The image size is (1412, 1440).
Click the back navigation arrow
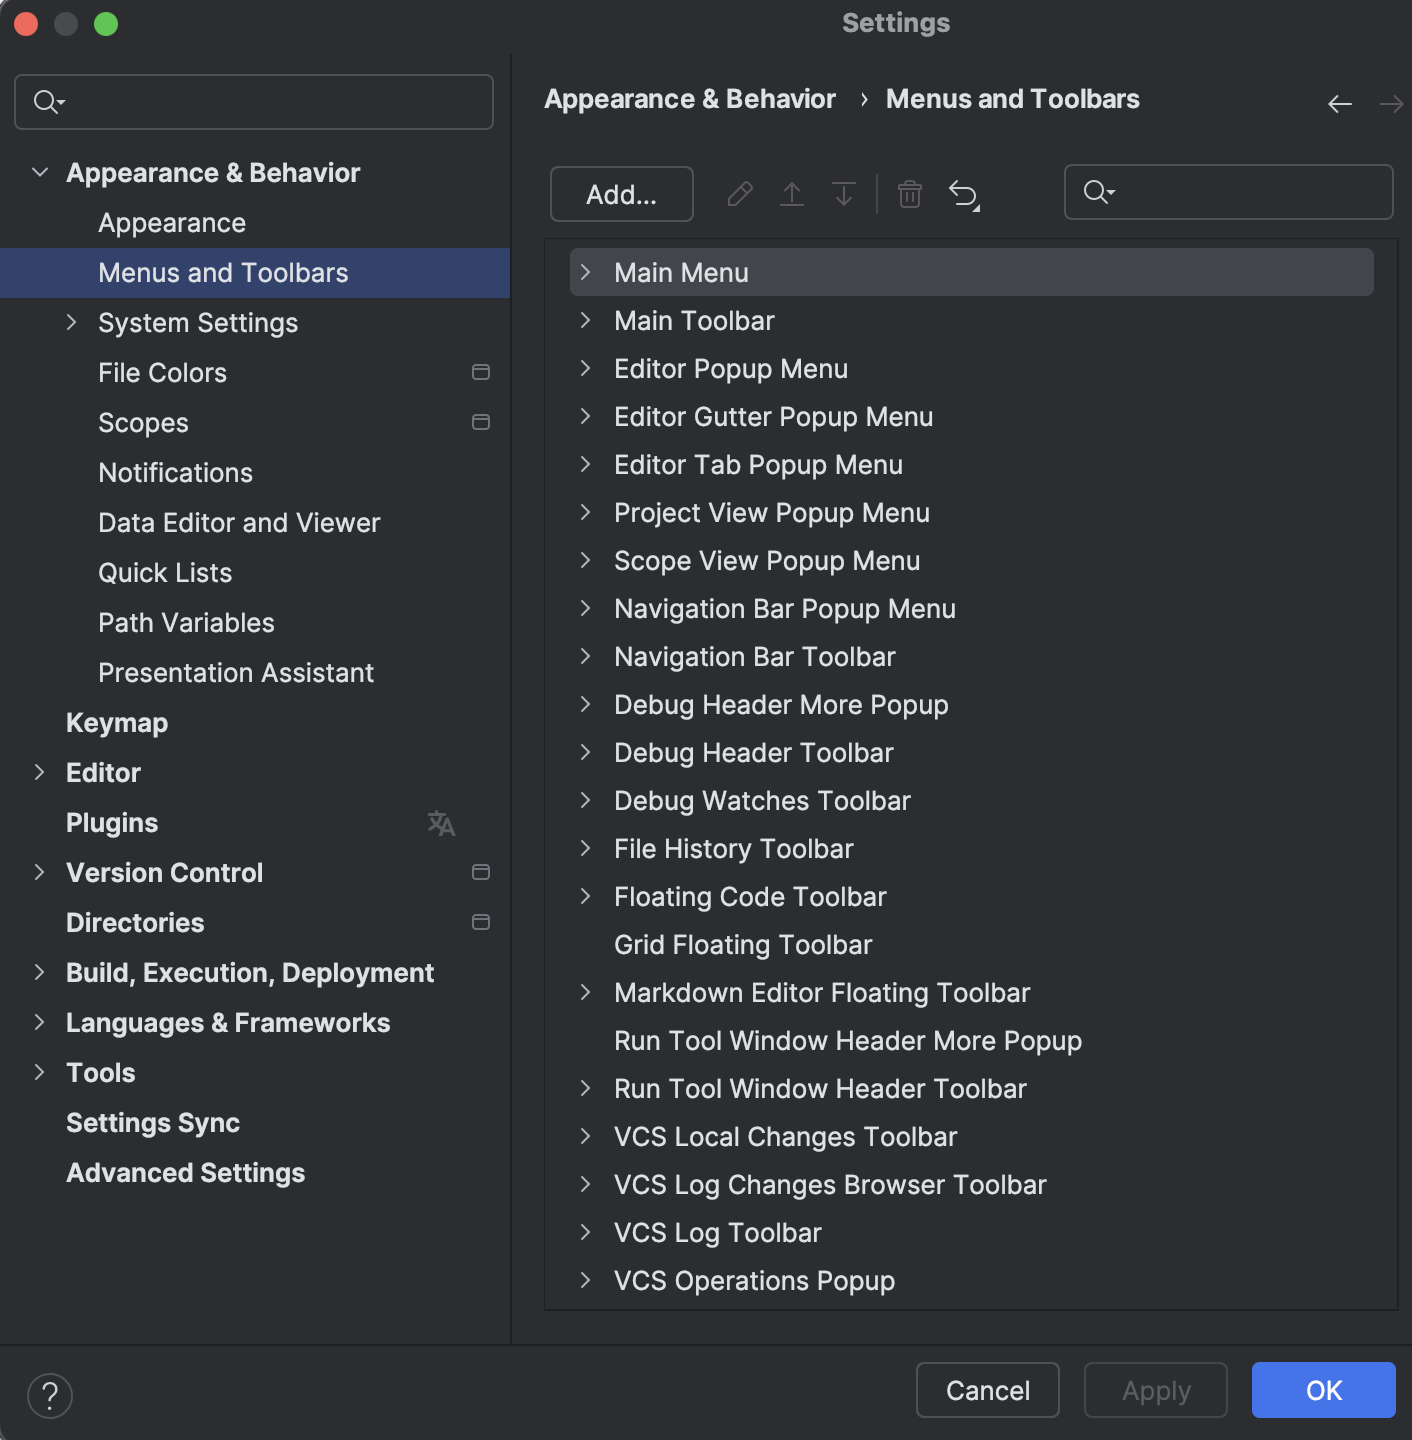pos(1340,103)
